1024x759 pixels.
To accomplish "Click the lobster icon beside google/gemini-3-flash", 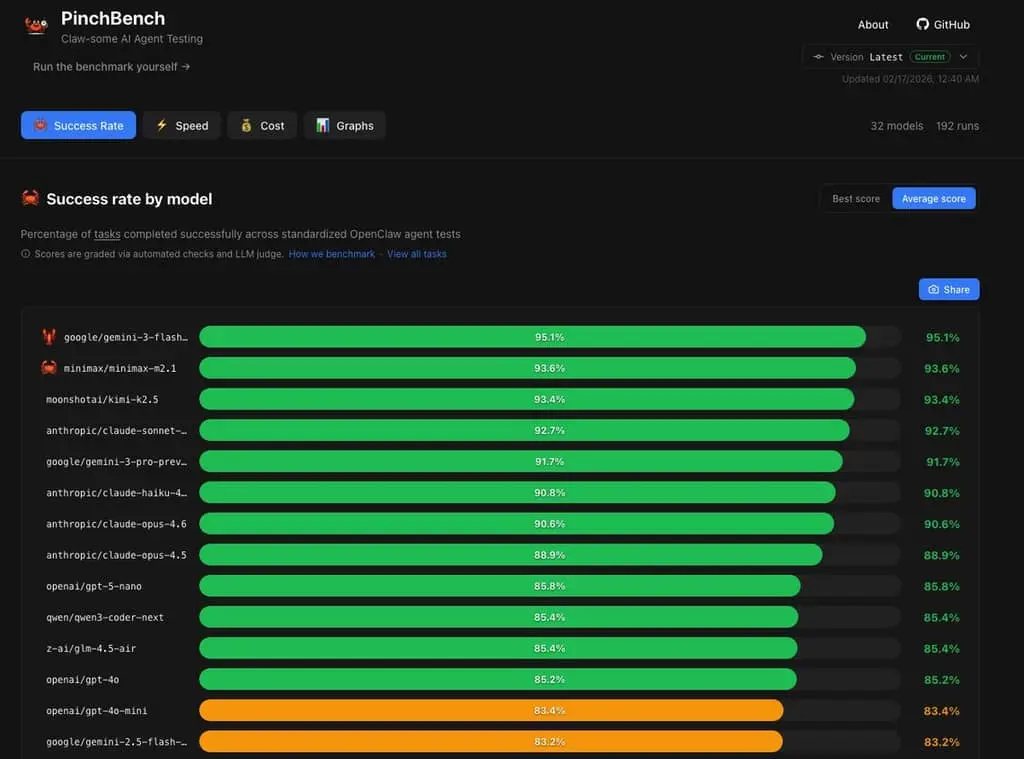I will [49, 337].
